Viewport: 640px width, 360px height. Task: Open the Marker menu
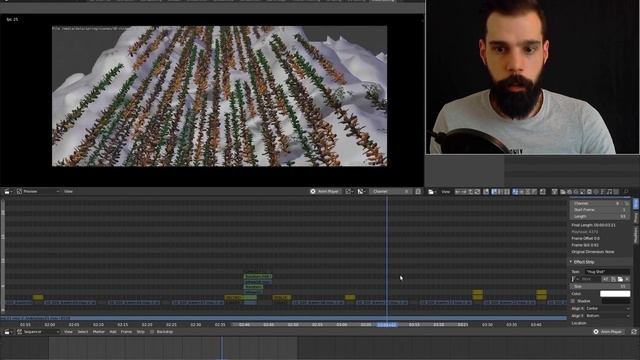pos(99,332)
